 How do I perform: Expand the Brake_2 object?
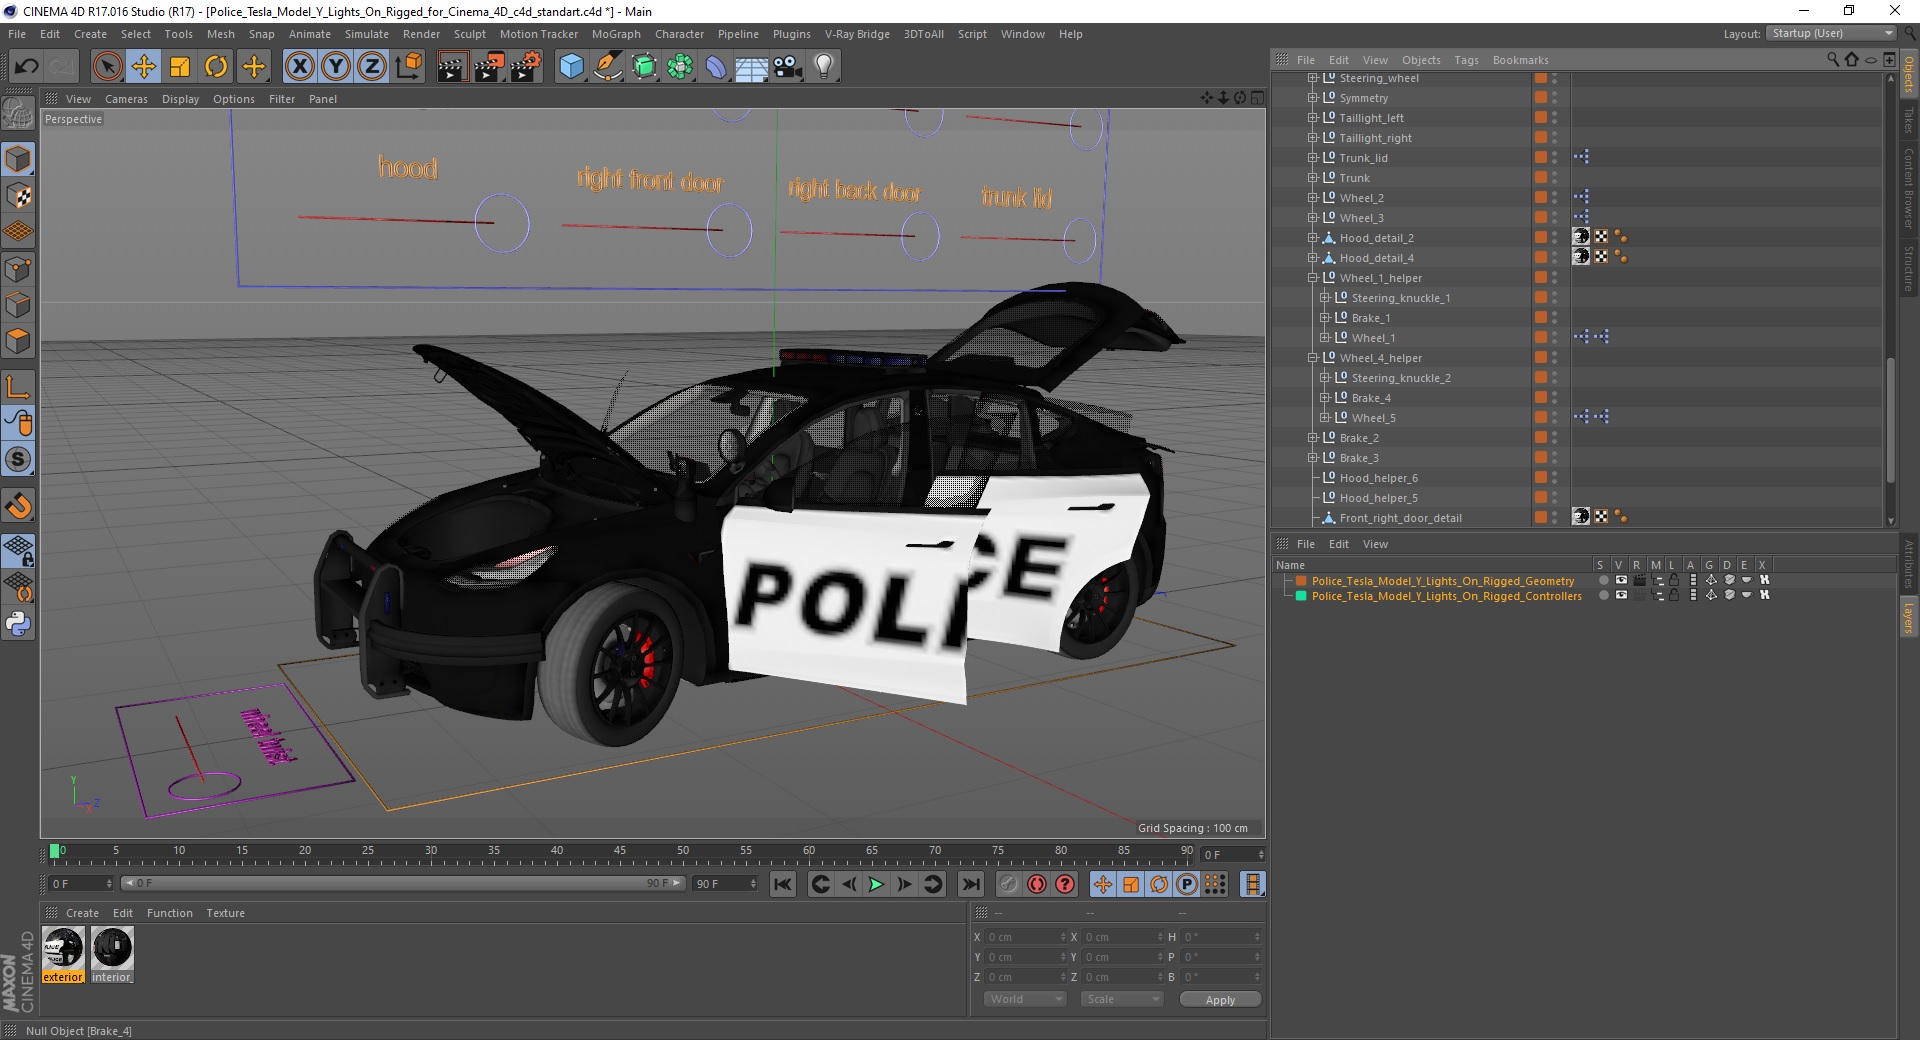(1313, 438)
